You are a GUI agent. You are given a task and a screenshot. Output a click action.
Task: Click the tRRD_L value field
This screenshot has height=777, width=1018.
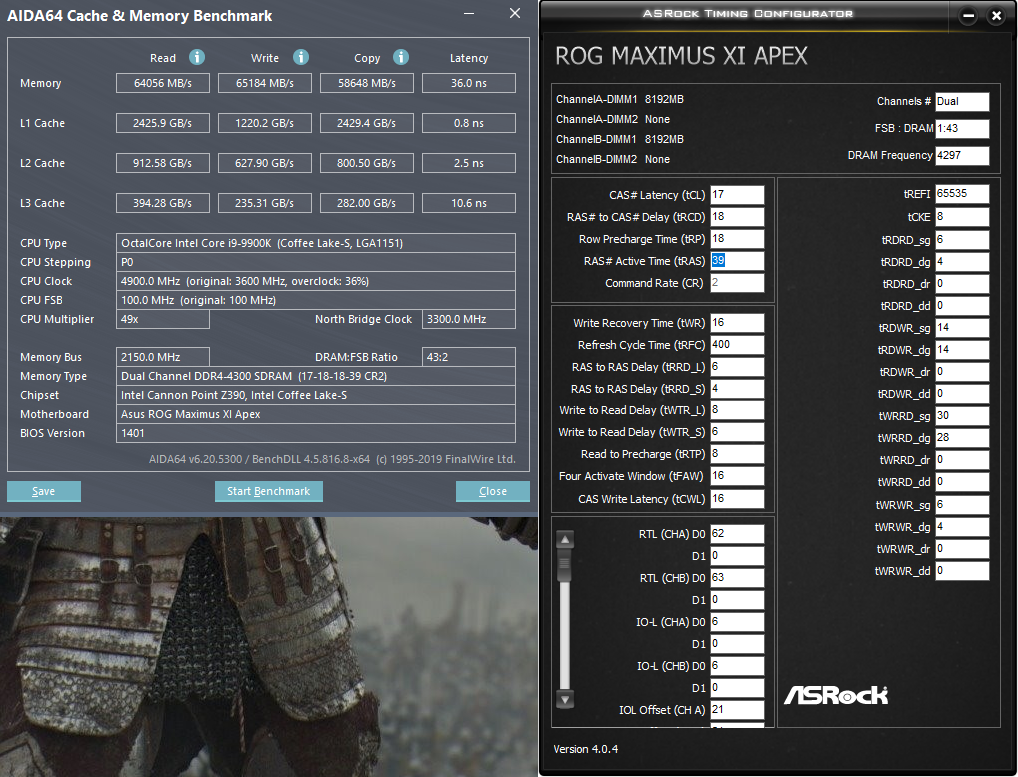pyautogui.click(x=738, y=367)
